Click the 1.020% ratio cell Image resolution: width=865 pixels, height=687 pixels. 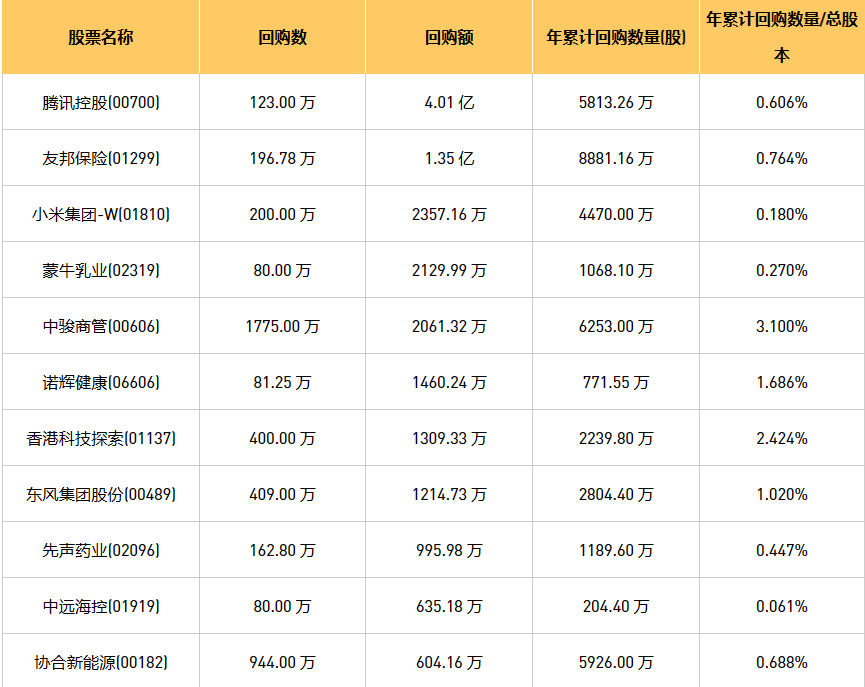[782, 494]
